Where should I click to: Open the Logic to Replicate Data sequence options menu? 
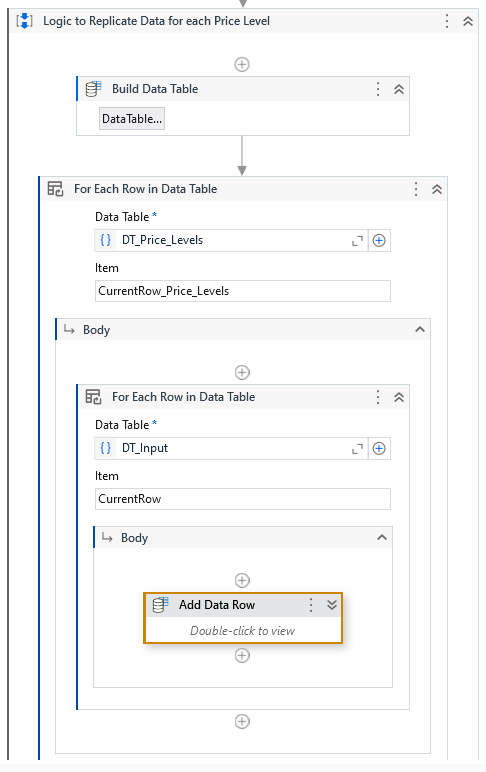tap(447, 21)
